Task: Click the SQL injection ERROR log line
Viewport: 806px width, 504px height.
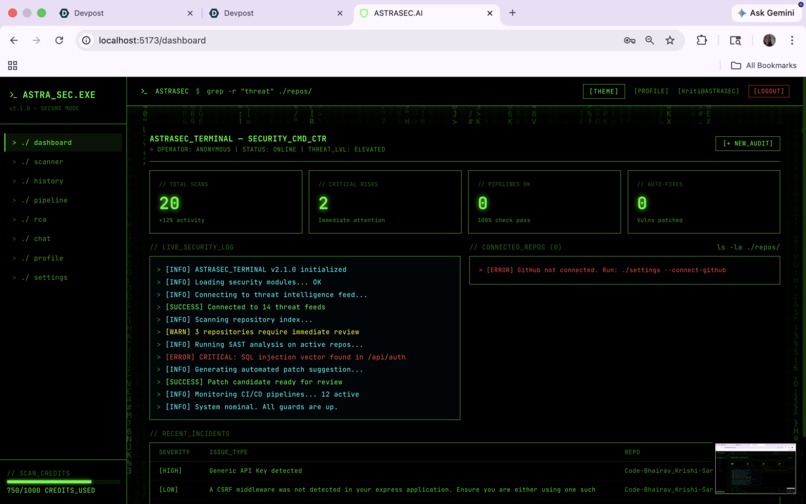Action: pyautogui.click(x=281, y=357)
